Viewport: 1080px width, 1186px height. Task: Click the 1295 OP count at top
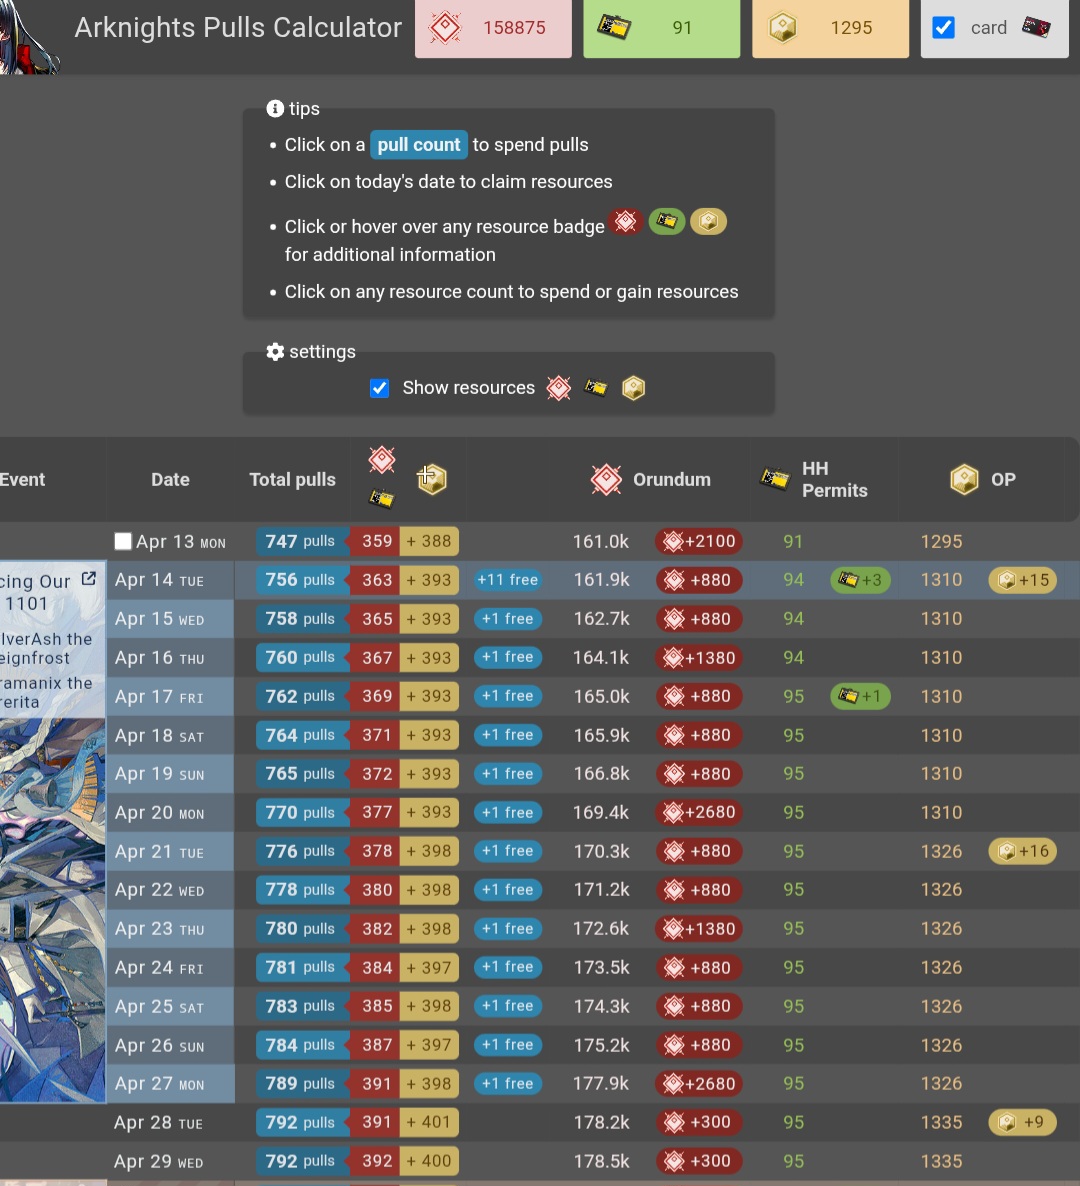tap(852, 28)
